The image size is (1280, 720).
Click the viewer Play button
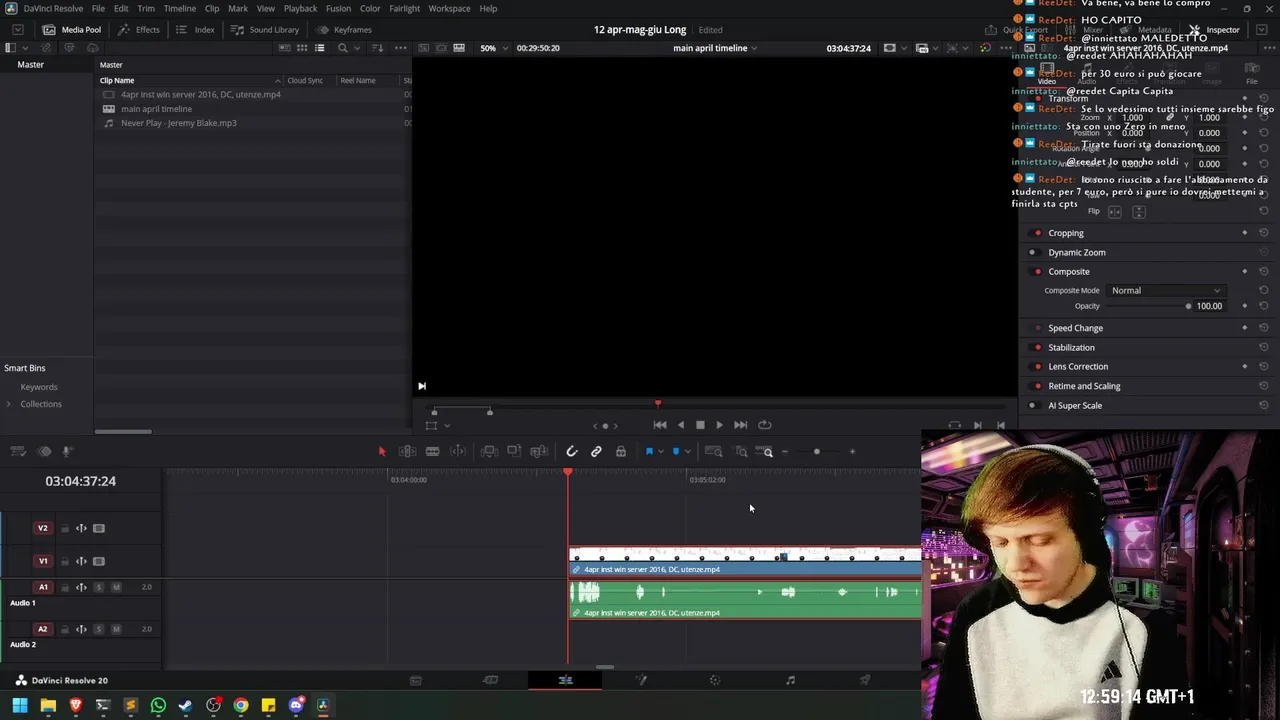(x=719, y=425)
